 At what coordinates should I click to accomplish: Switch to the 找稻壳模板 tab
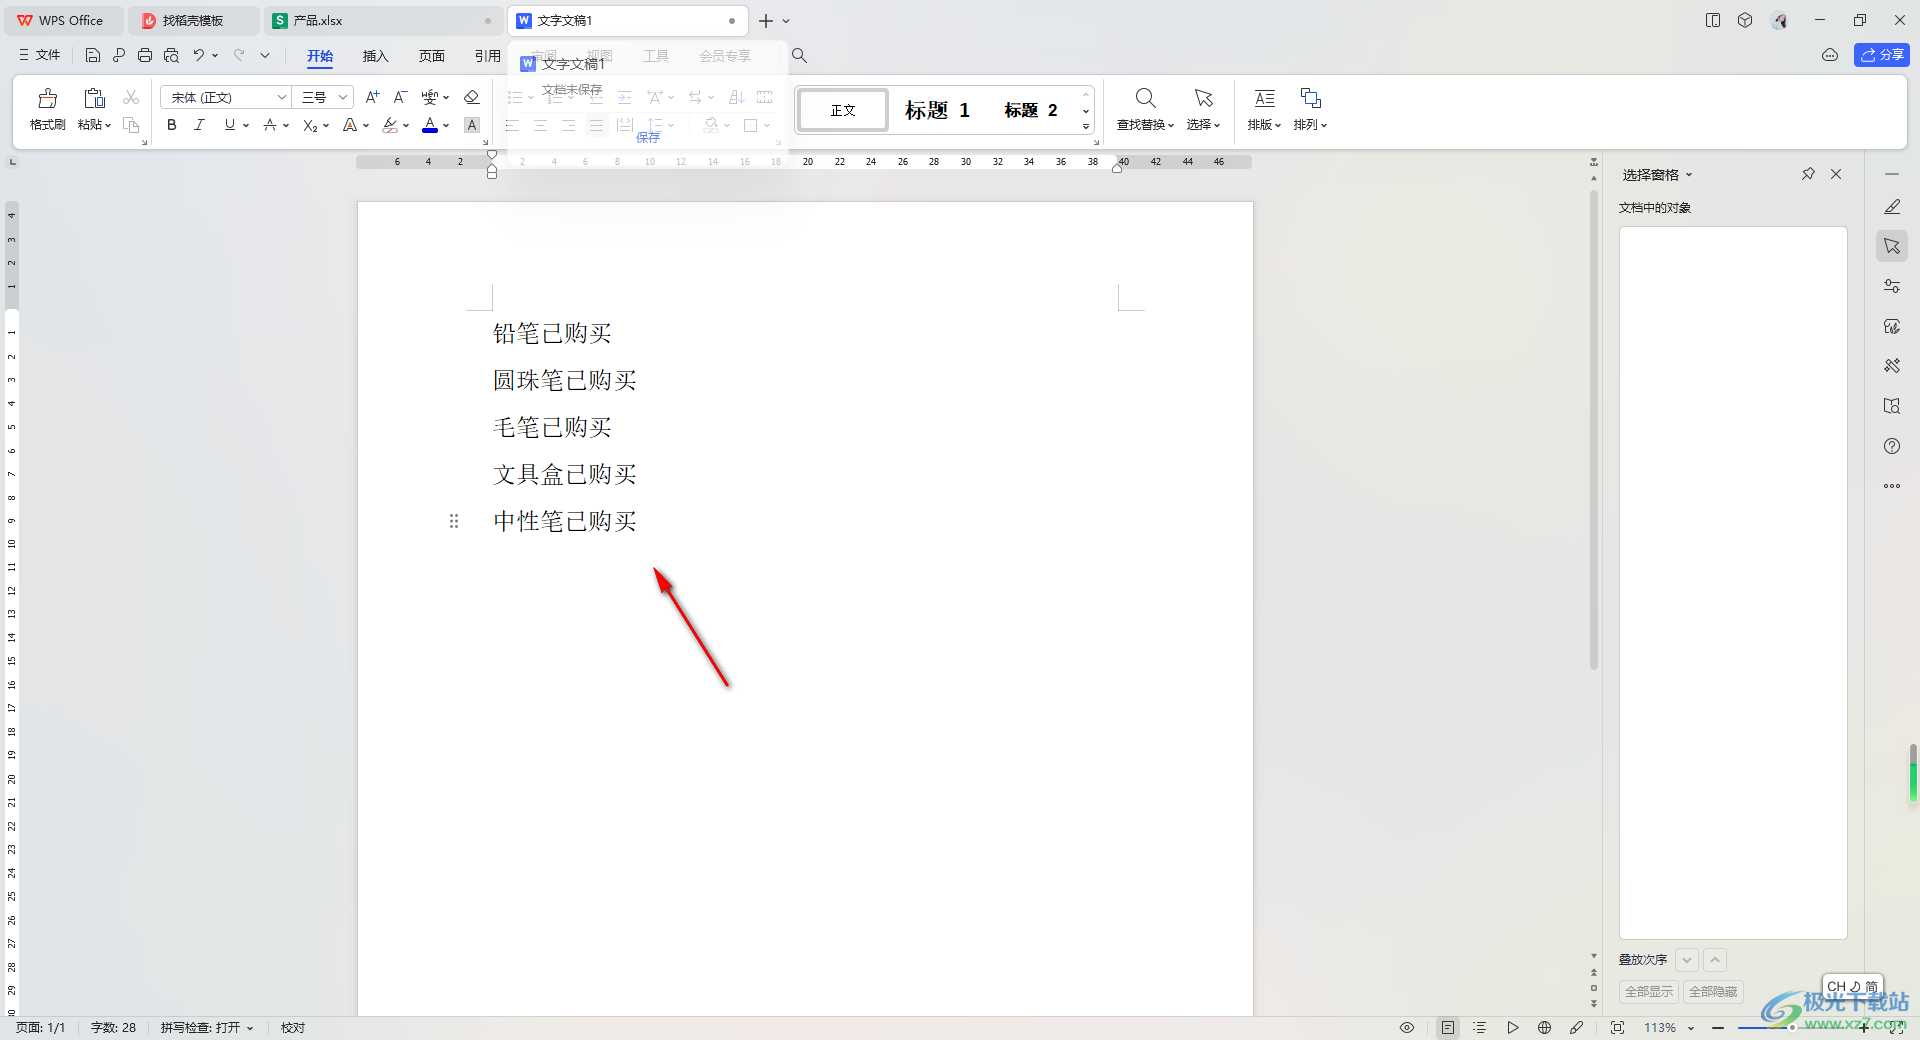pyautogui.click(x=193, y=21)
